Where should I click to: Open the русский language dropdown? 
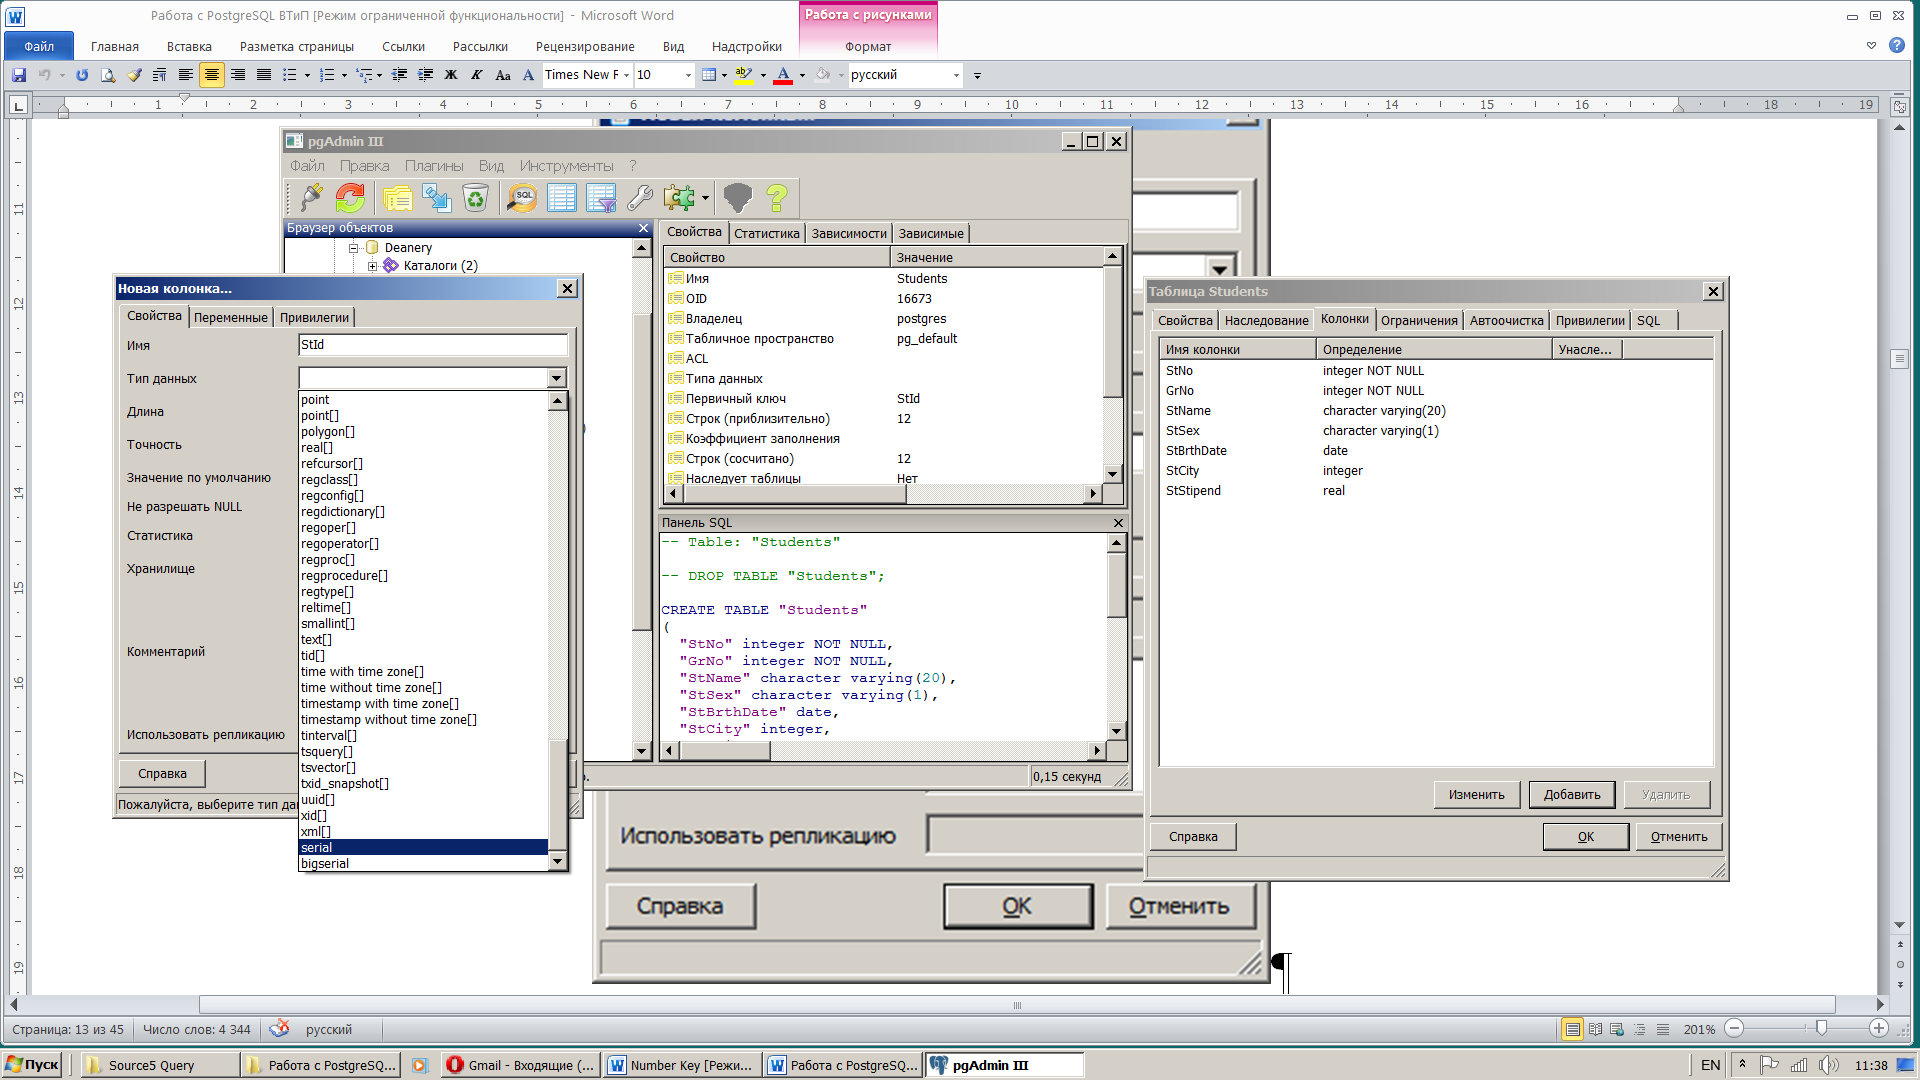click(956, 75)
